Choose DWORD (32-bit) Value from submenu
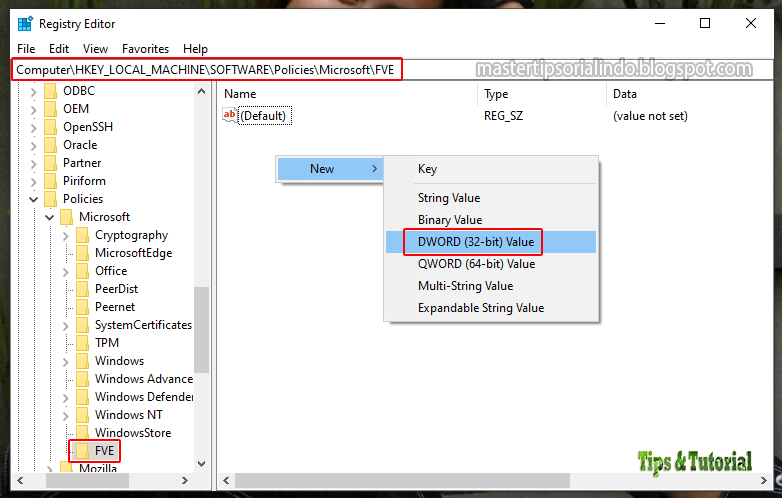The image size is (782, 498). pyautogui.click(x=491, y=242)
